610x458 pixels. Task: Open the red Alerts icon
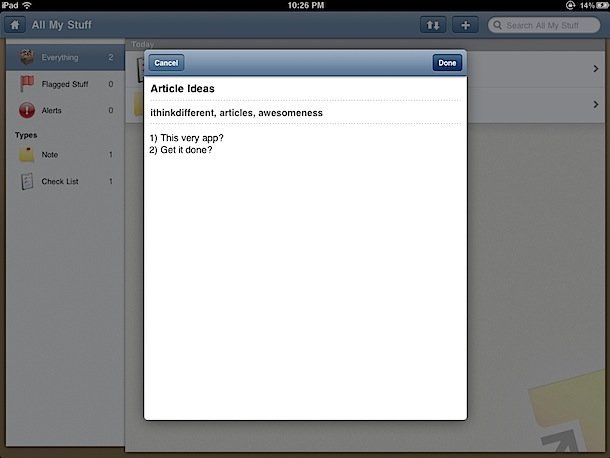(26, 111)
